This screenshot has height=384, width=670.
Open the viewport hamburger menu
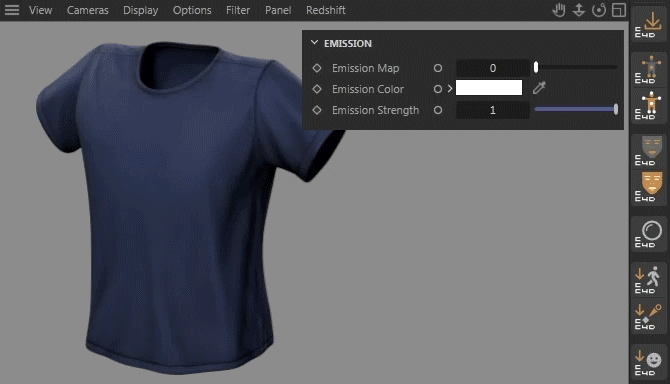(12, 10)
